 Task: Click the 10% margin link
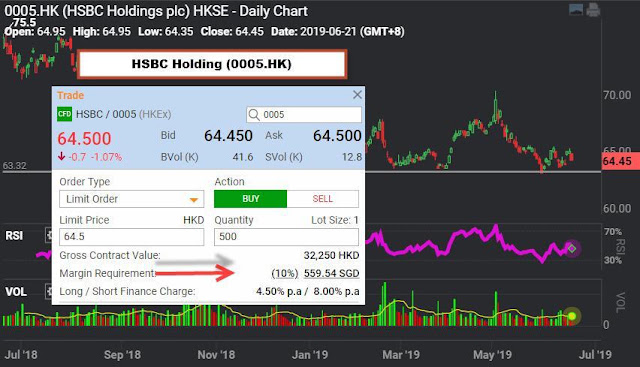click(285, 273)
